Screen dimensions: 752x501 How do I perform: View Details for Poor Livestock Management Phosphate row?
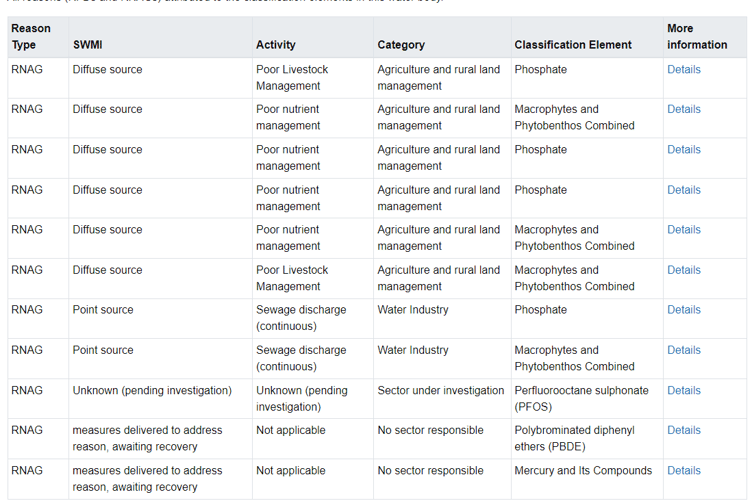pos(683,69)
